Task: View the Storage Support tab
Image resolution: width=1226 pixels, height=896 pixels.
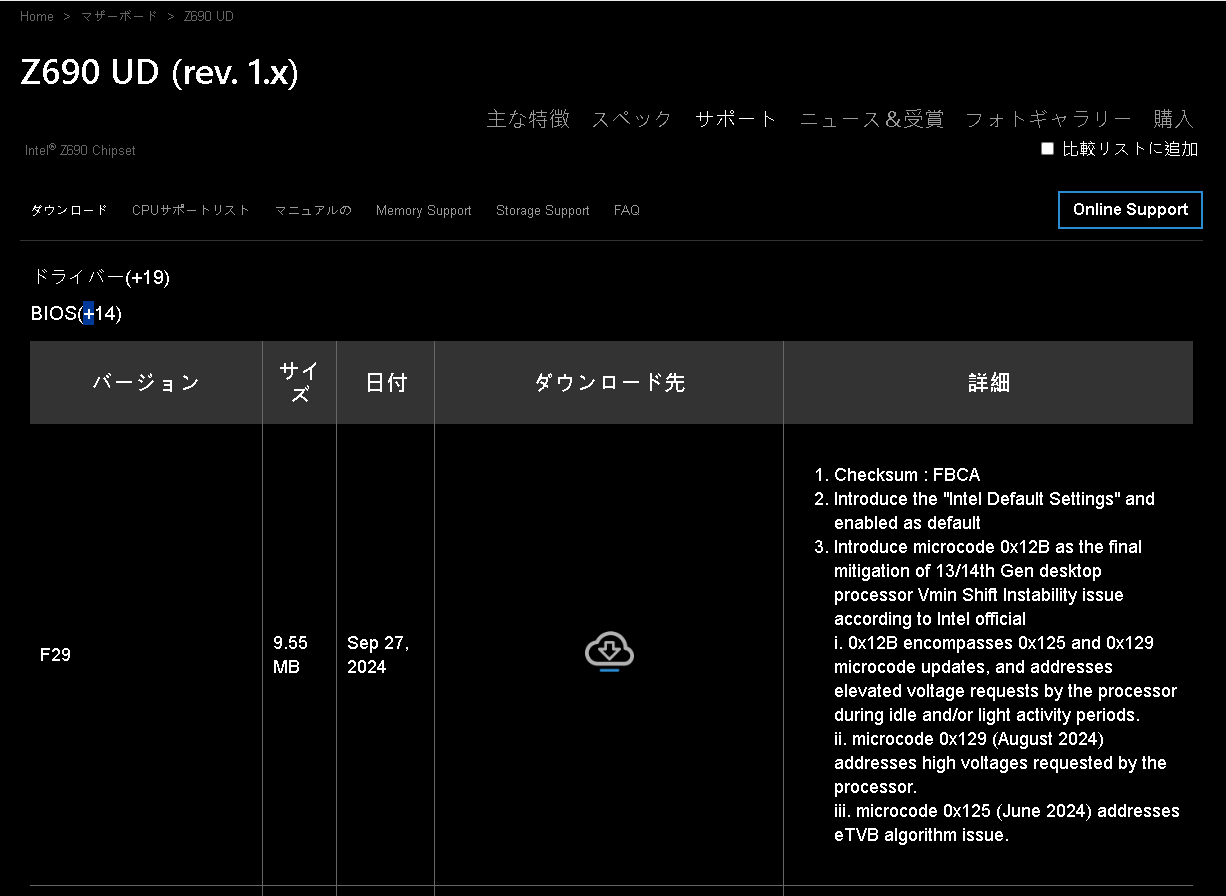Action: [x=542, y=210]
